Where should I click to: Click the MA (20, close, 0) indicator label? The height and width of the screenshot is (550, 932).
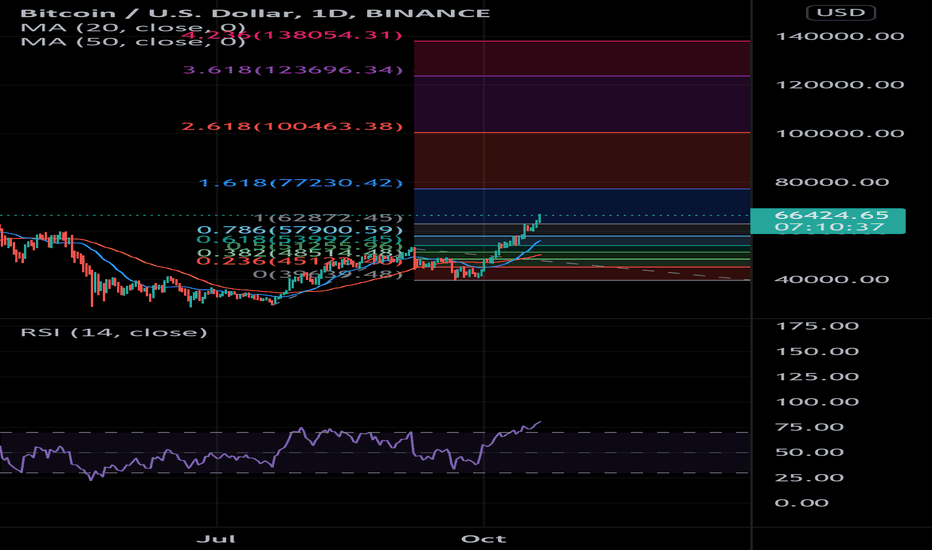click(133, 27)
